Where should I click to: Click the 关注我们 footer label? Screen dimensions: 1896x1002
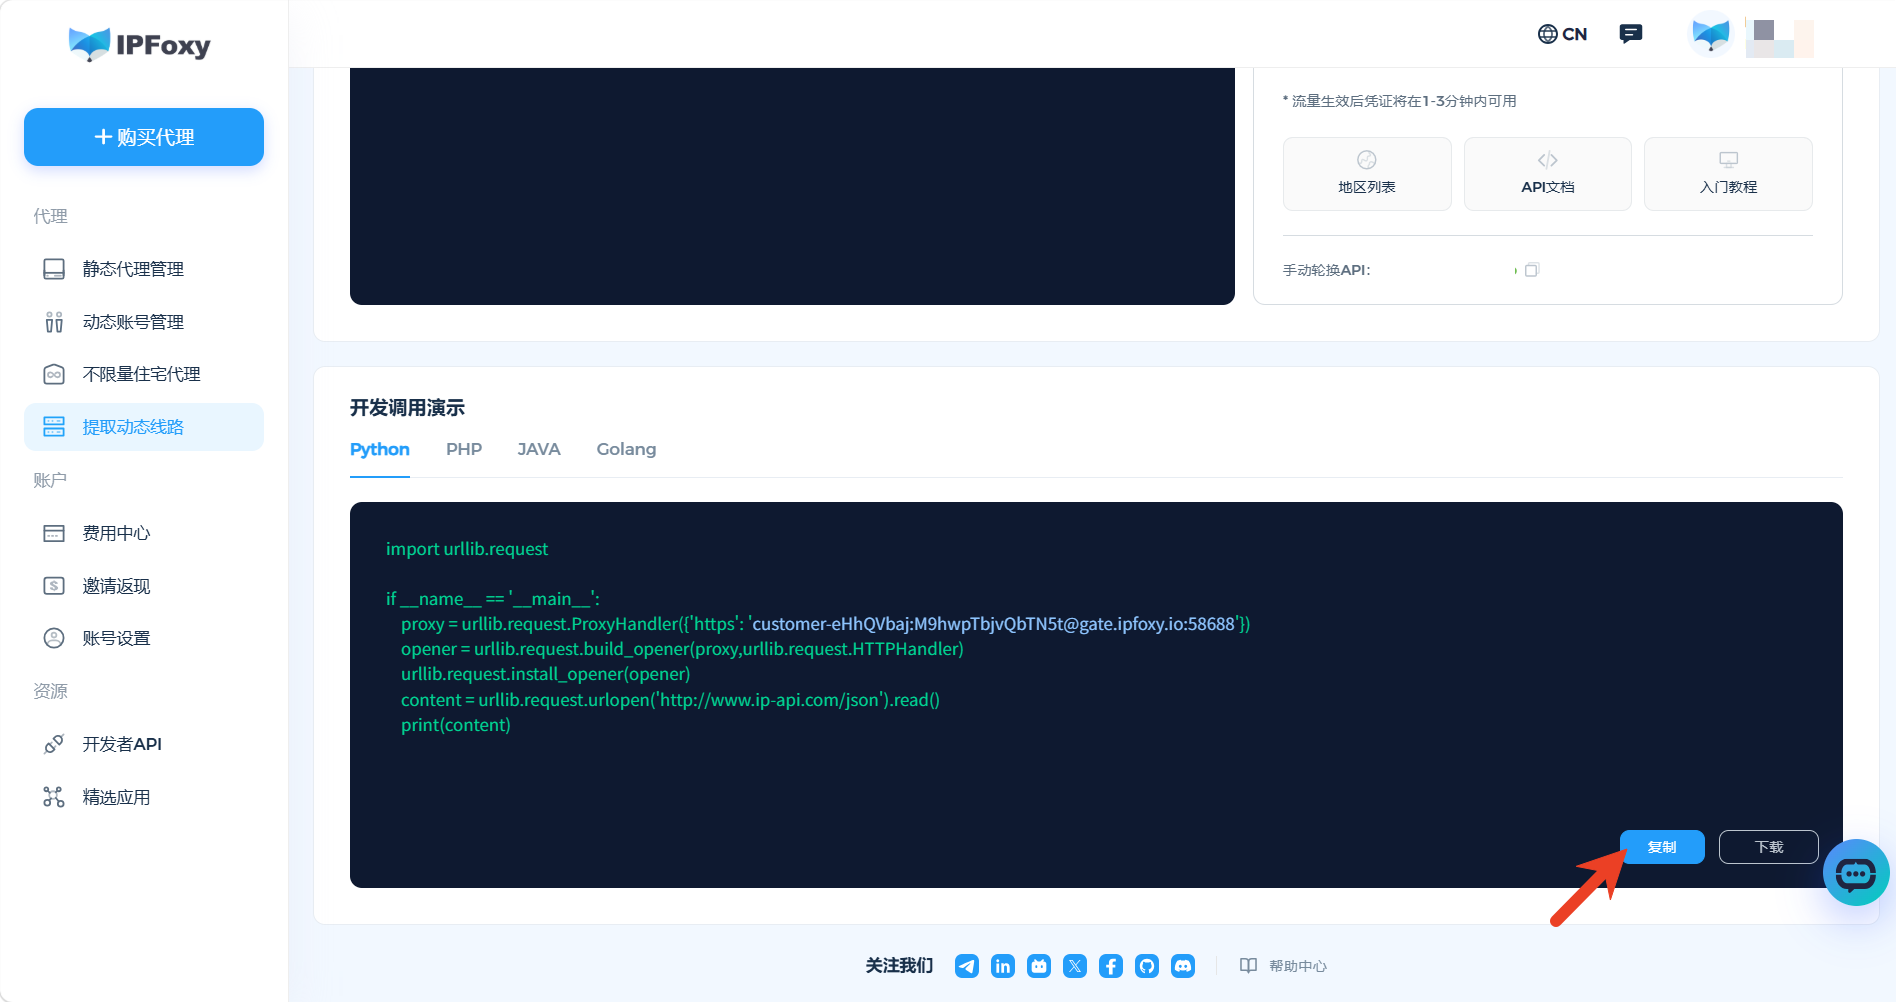(x=899, y=966)
